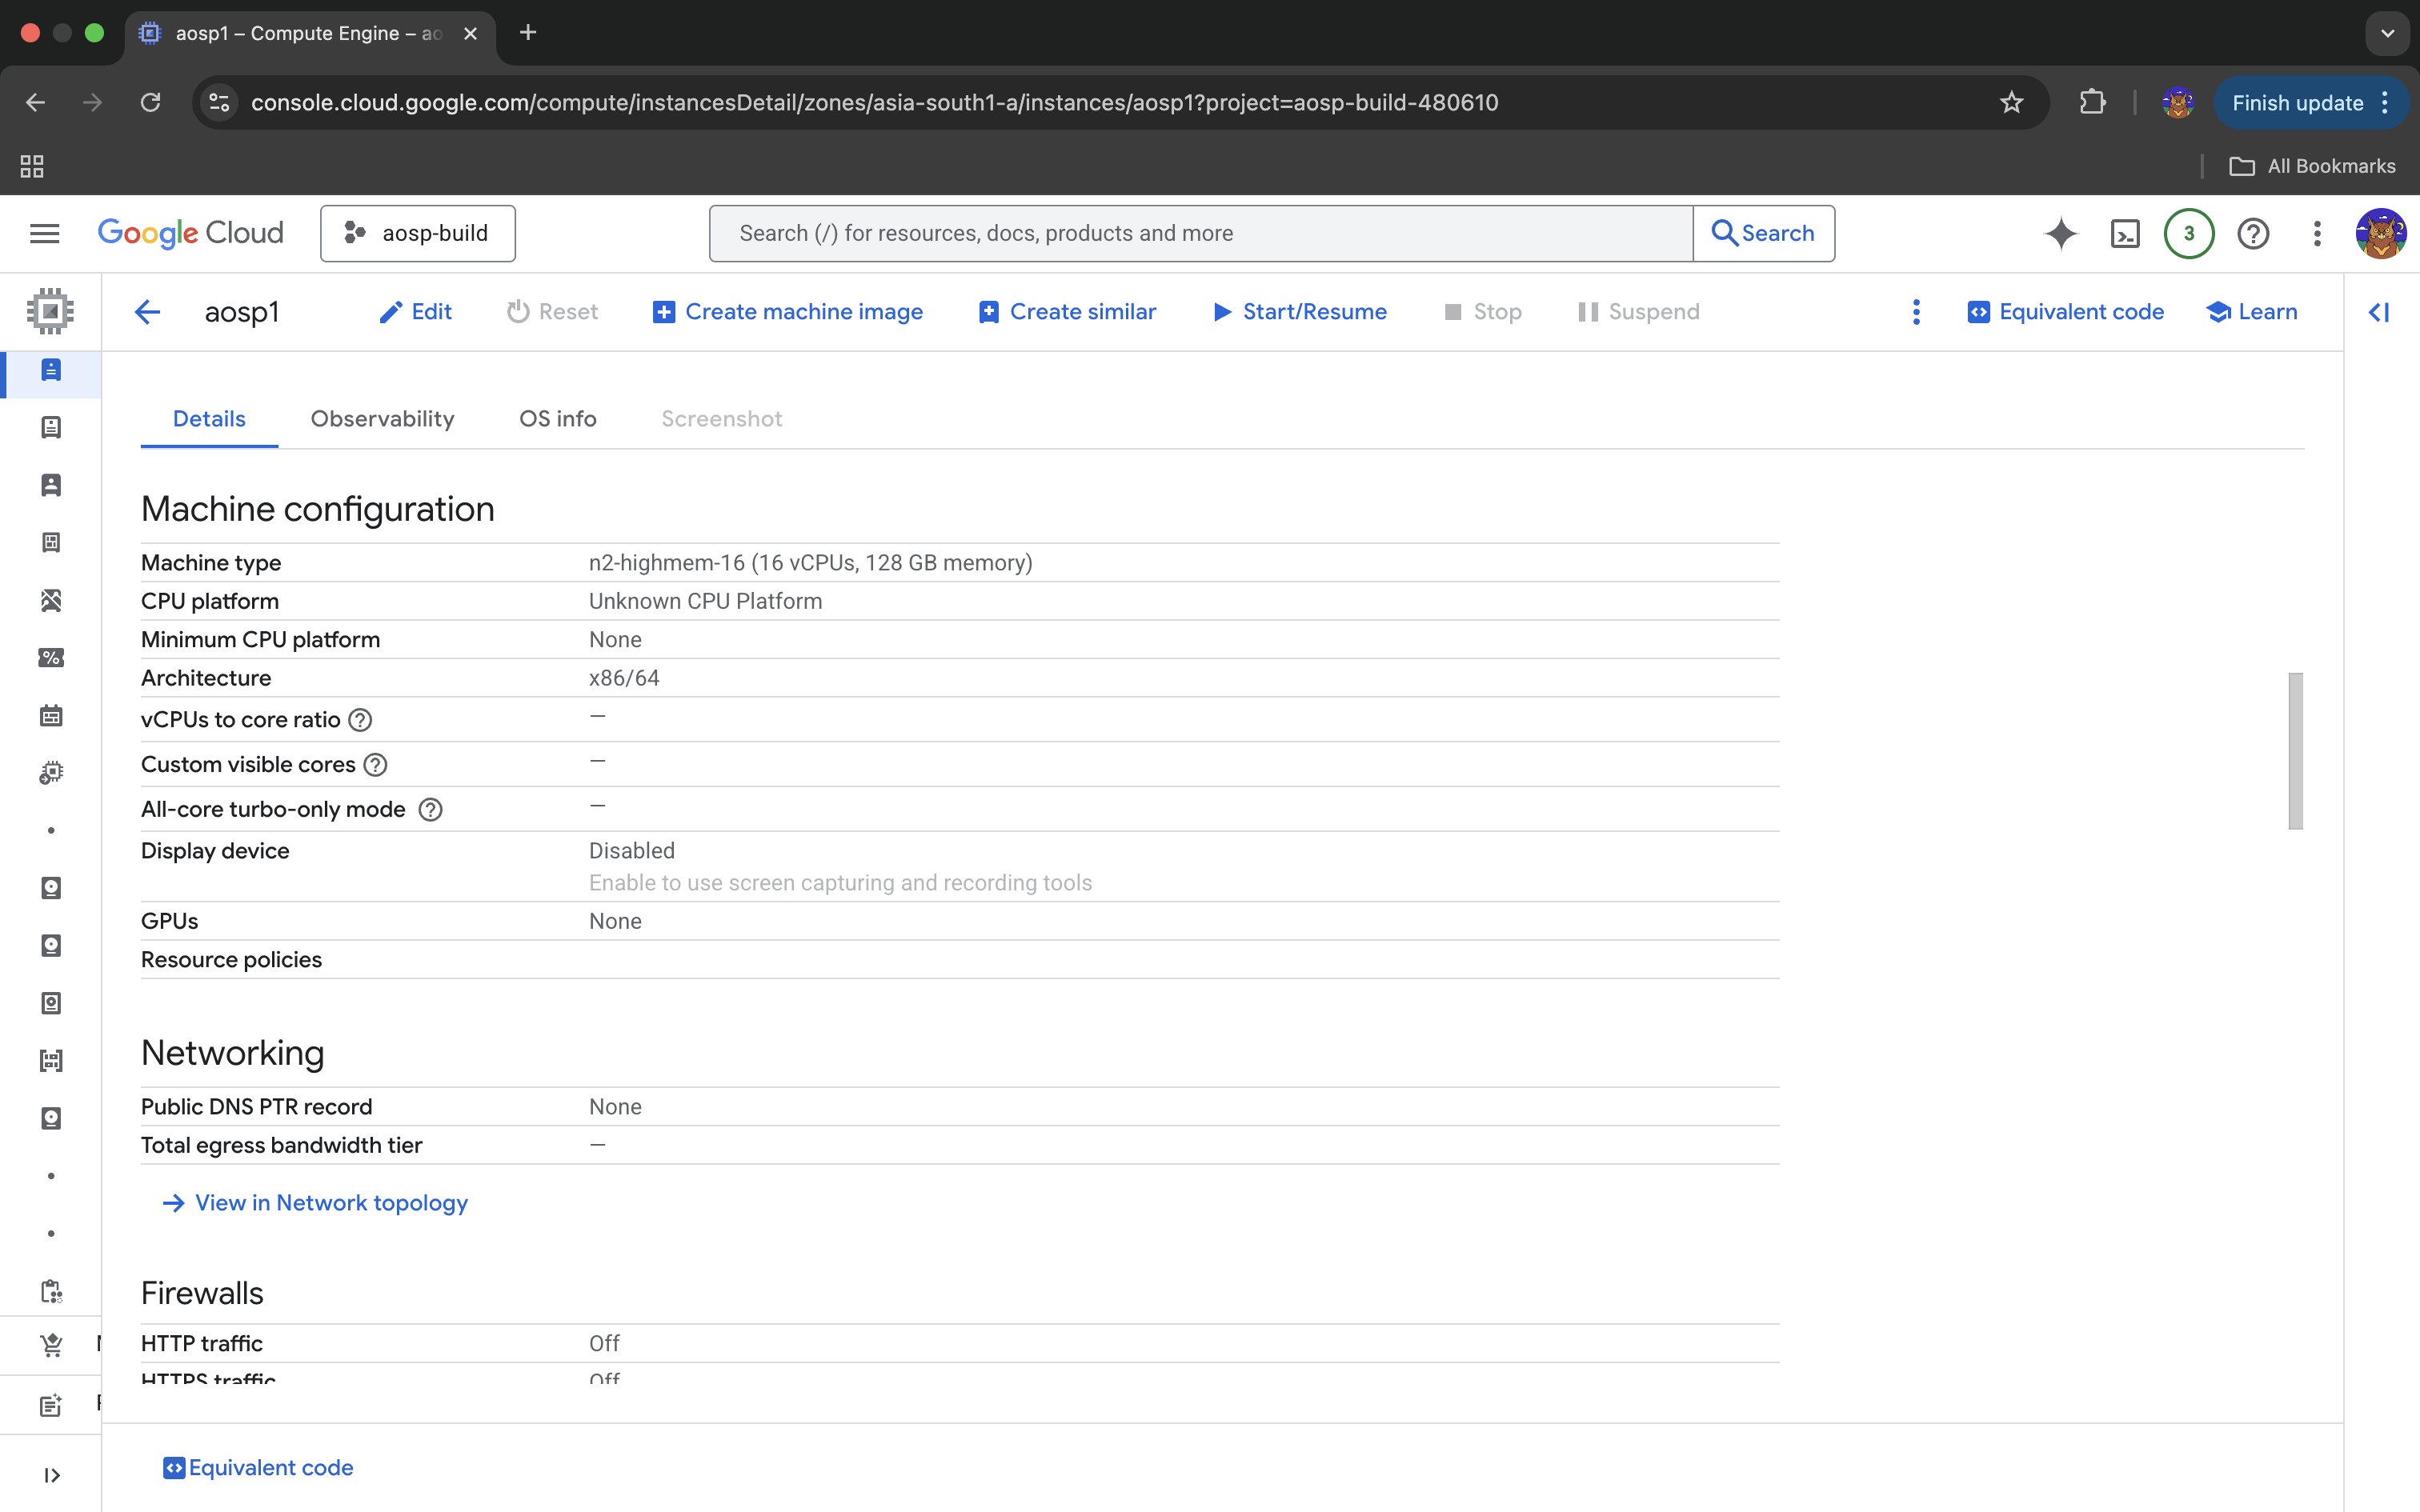Screen dimensions: 2420x1512
Task: Open the Marketplace cart icon
Action: [51, 1344]
